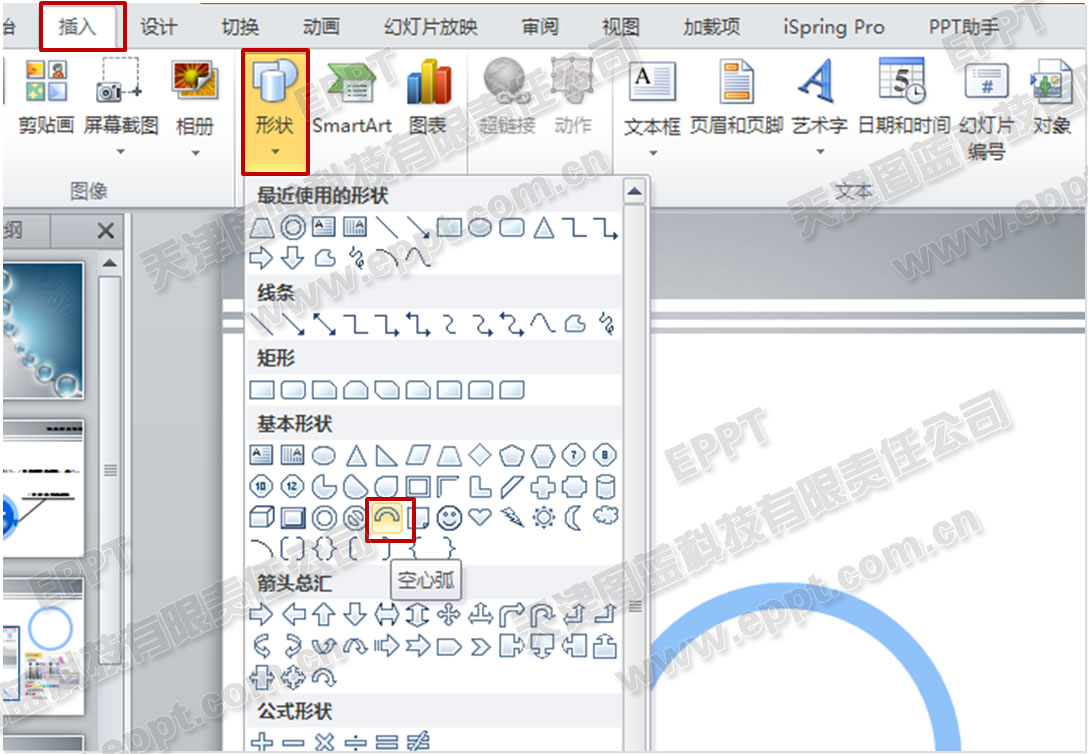
Task: Switch to the Design (设计) tab
Action: click(x=158, y=27)
